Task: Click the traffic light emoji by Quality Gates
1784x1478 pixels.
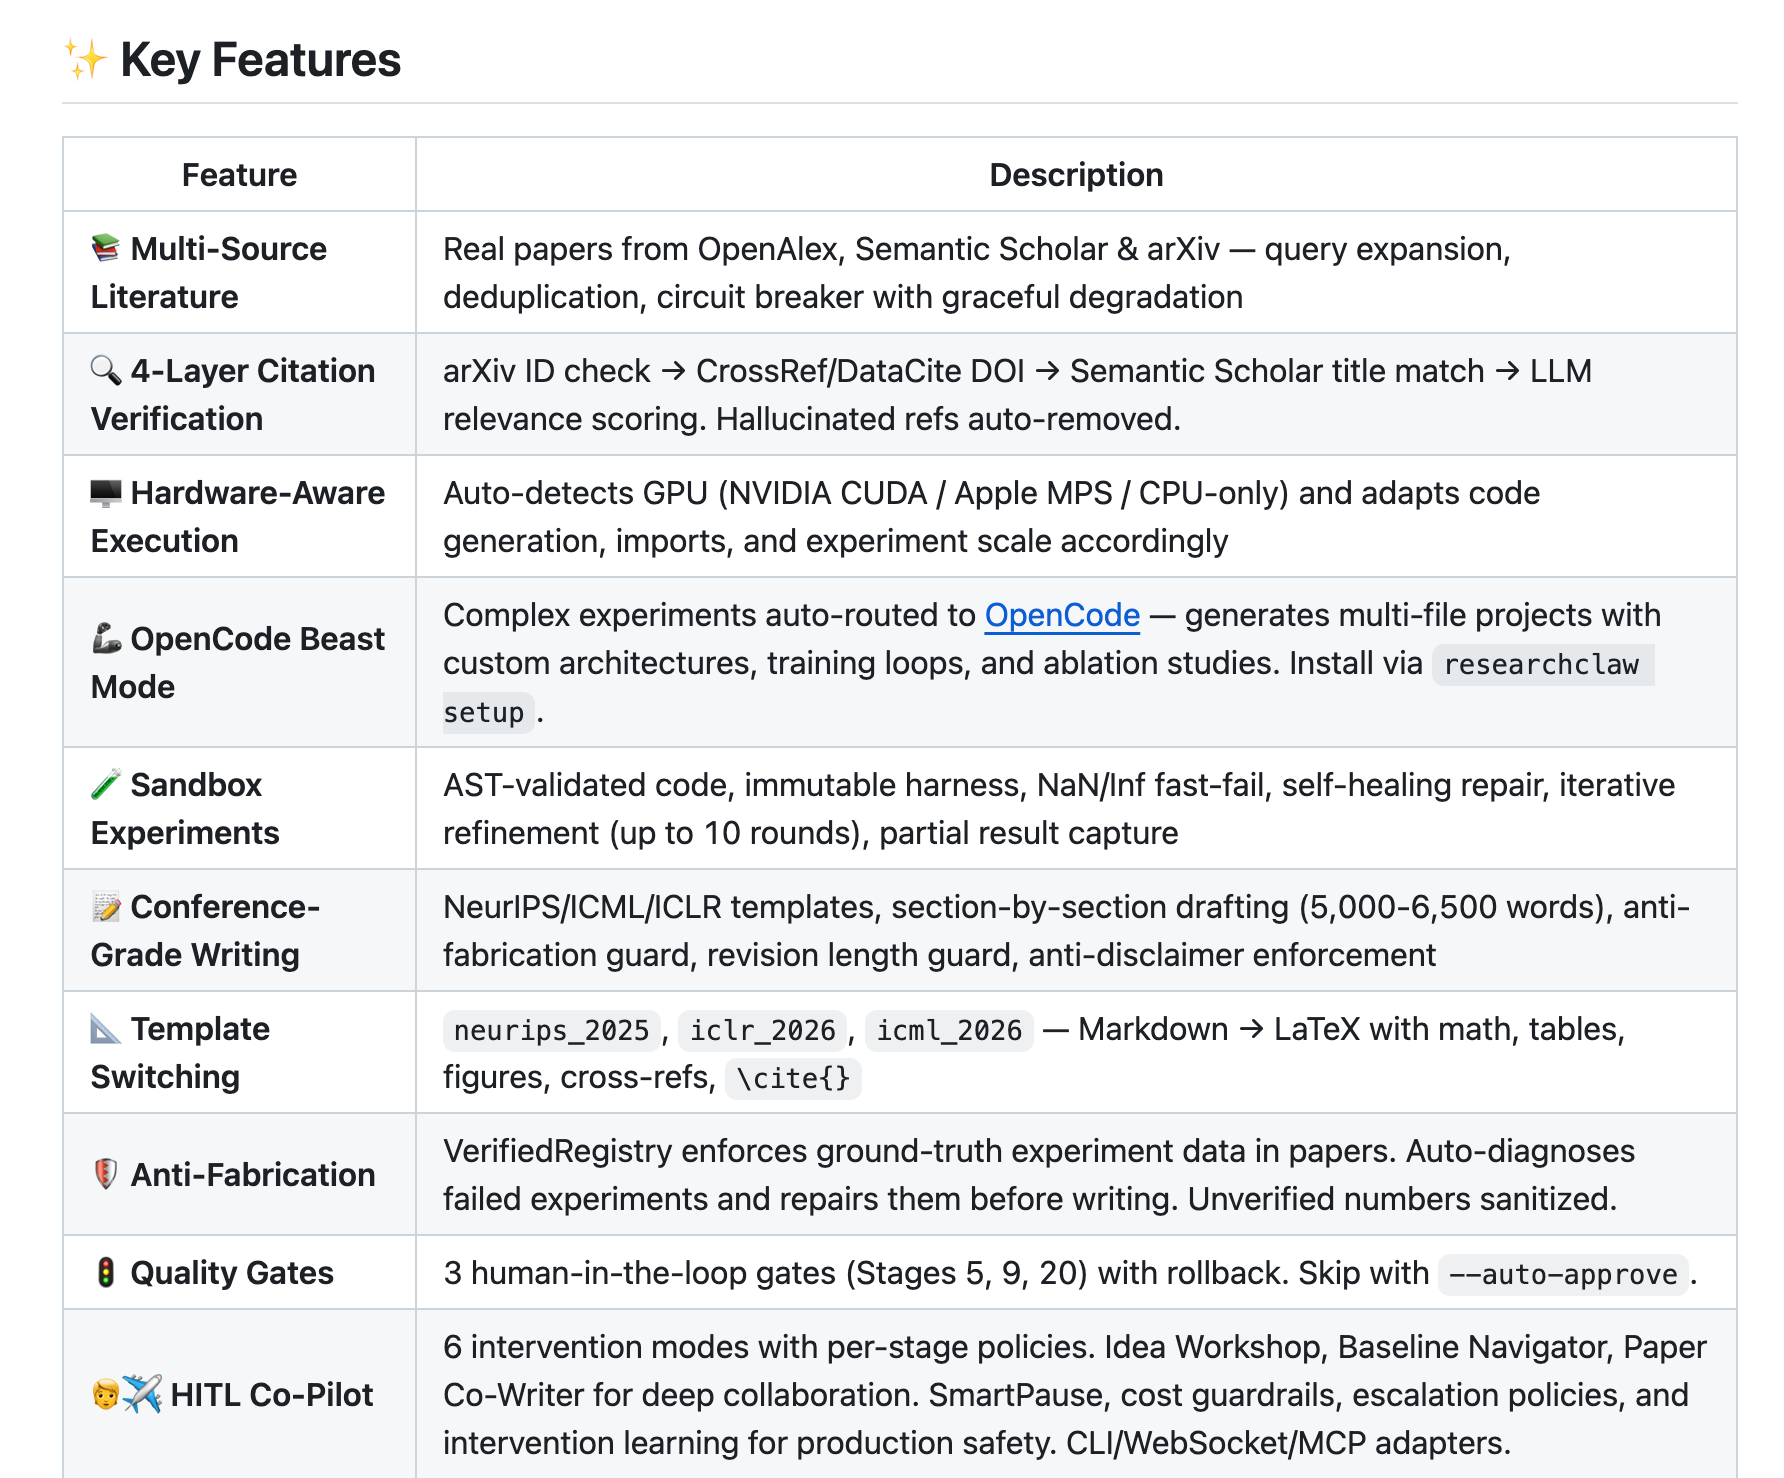Action: tap(106, 1273)
